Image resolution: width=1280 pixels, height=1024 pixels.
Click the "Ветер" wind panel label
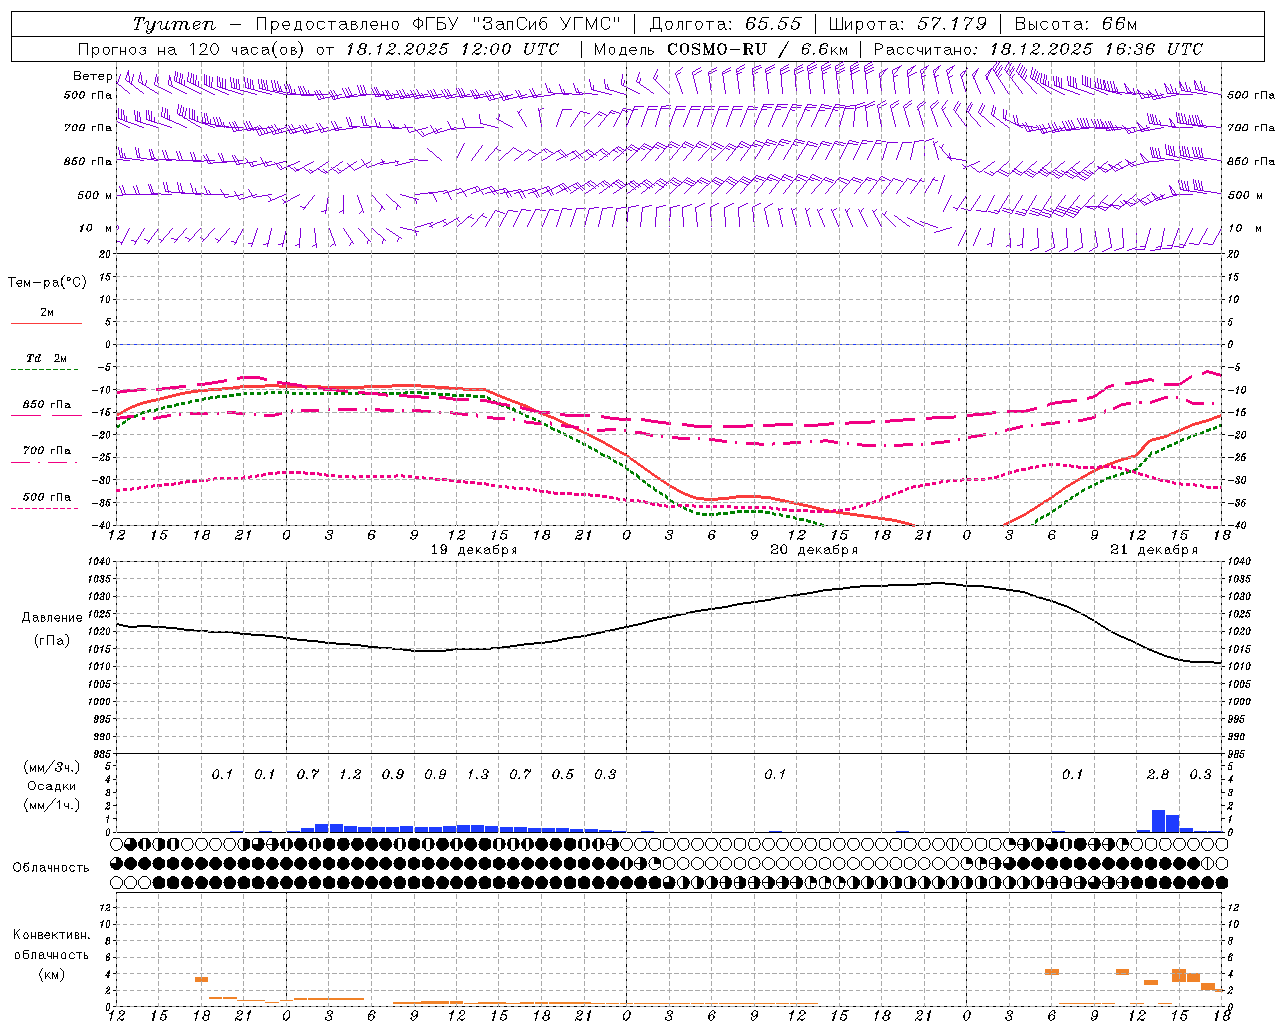(x=92, y=76)
